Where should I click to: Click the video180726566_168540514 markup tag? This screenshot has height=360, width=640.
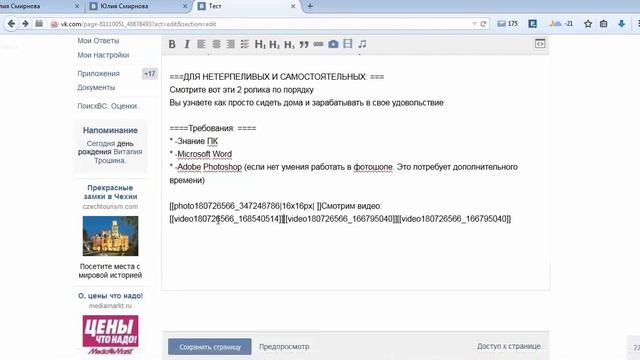click(227, 219)
